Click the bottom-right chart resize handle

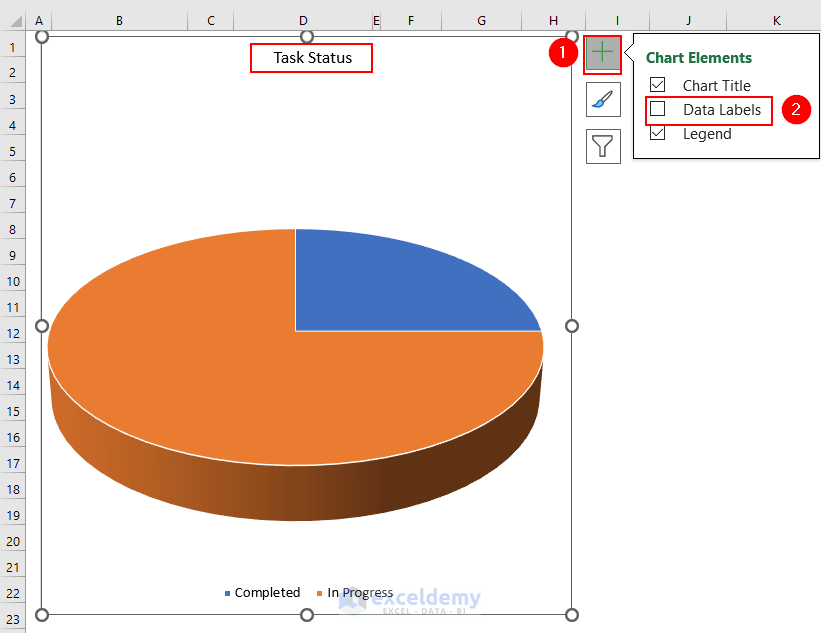pyautogui.click(x=571, y=614)
